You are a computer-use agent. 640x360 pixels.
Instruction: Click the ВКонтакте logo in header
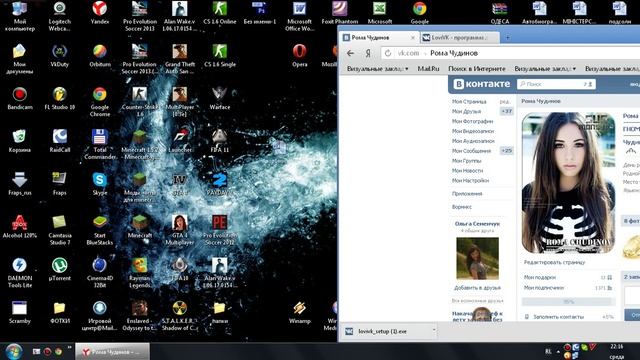pyautogui.click(x=482, y=84)
